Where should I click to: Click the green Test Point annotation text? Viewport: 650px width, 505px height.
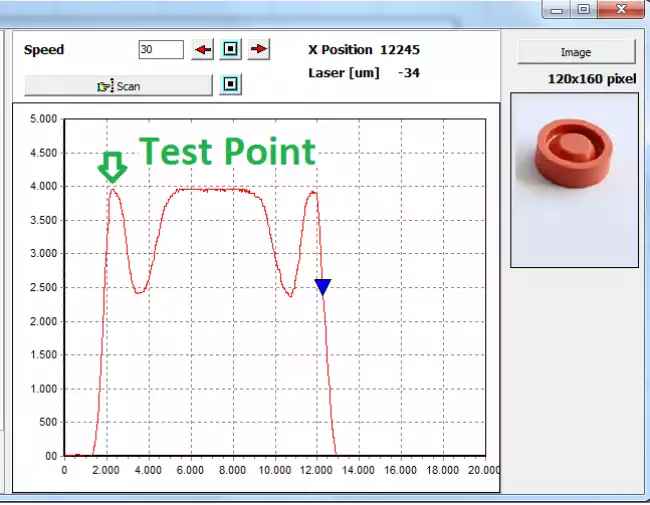tap(227, 151)
